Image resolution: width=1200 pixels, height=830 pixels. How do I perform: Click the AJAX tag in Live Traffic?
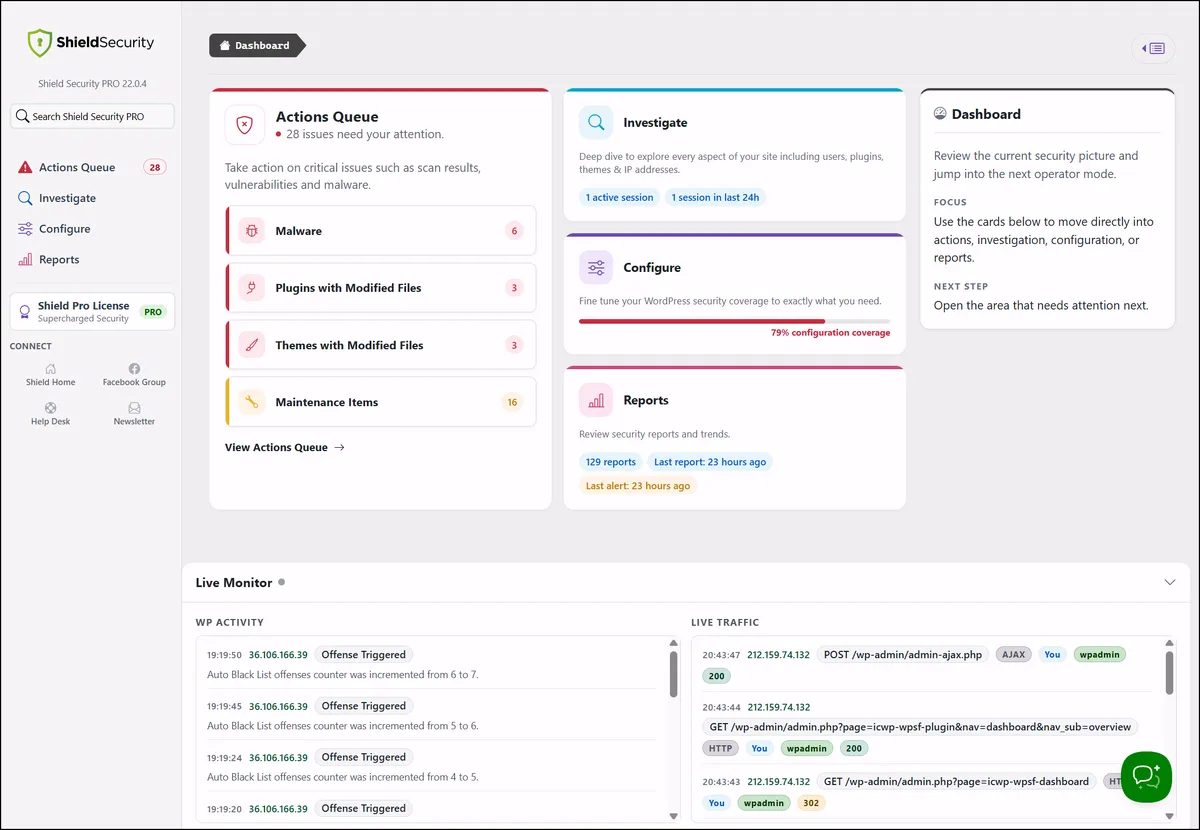click(x=1014, y=655)
